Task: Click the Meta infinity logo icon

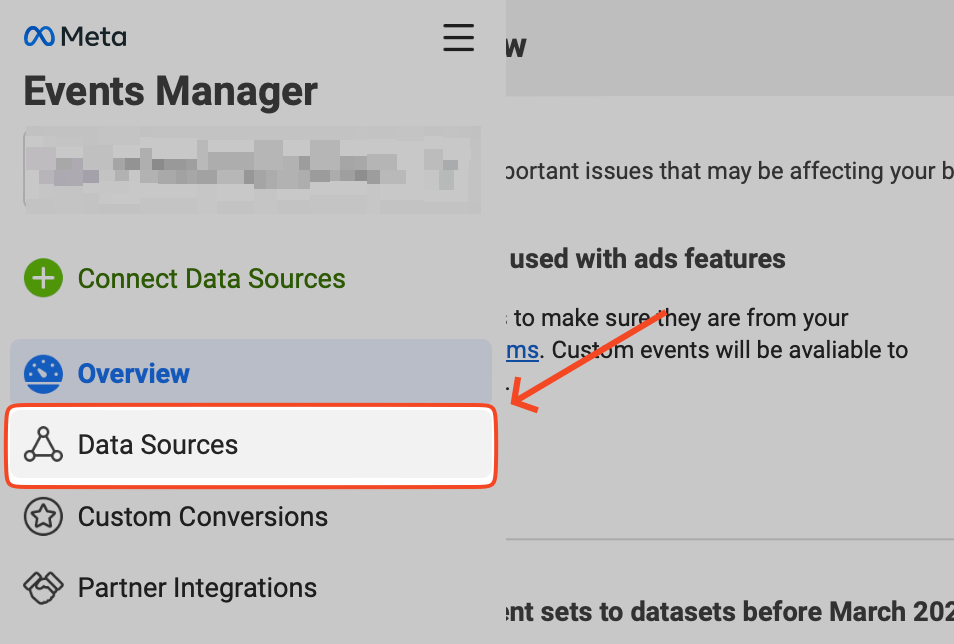Action: [39, 37]
